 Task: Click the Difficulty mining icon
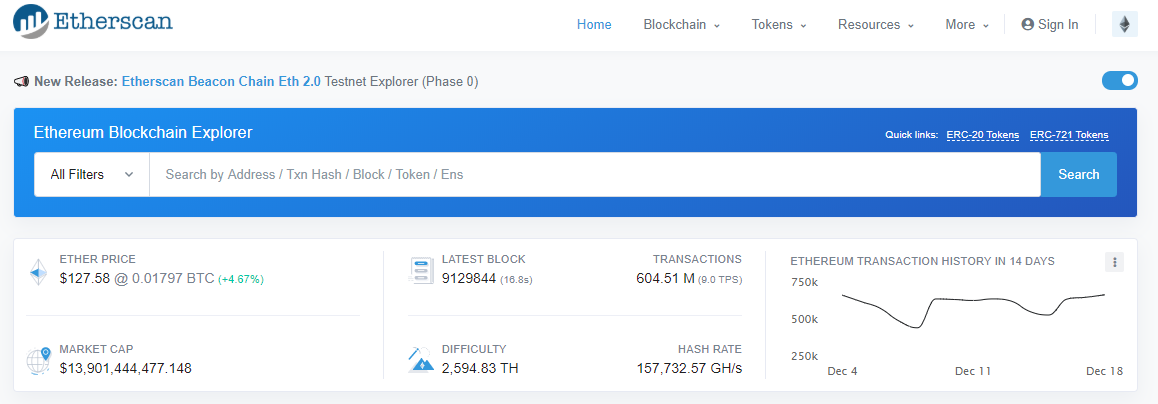(419, 360)
